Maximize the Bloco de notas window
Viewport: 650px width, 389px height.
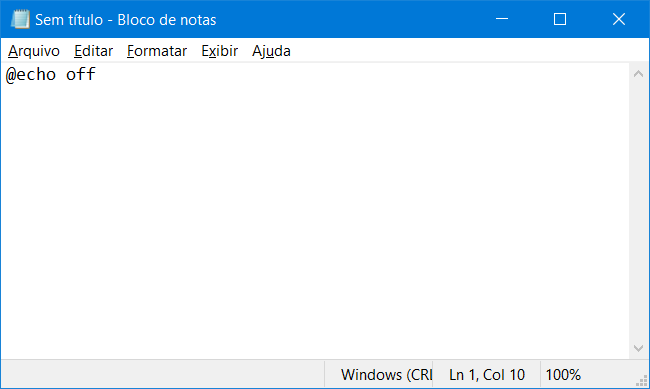click(560, 19)
